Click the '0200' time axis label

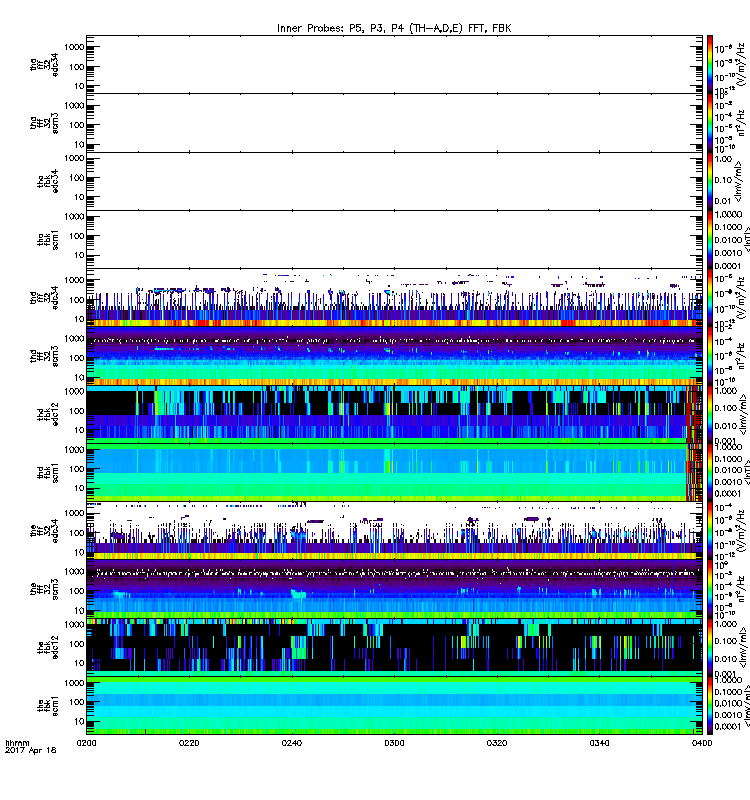point(86,743)
